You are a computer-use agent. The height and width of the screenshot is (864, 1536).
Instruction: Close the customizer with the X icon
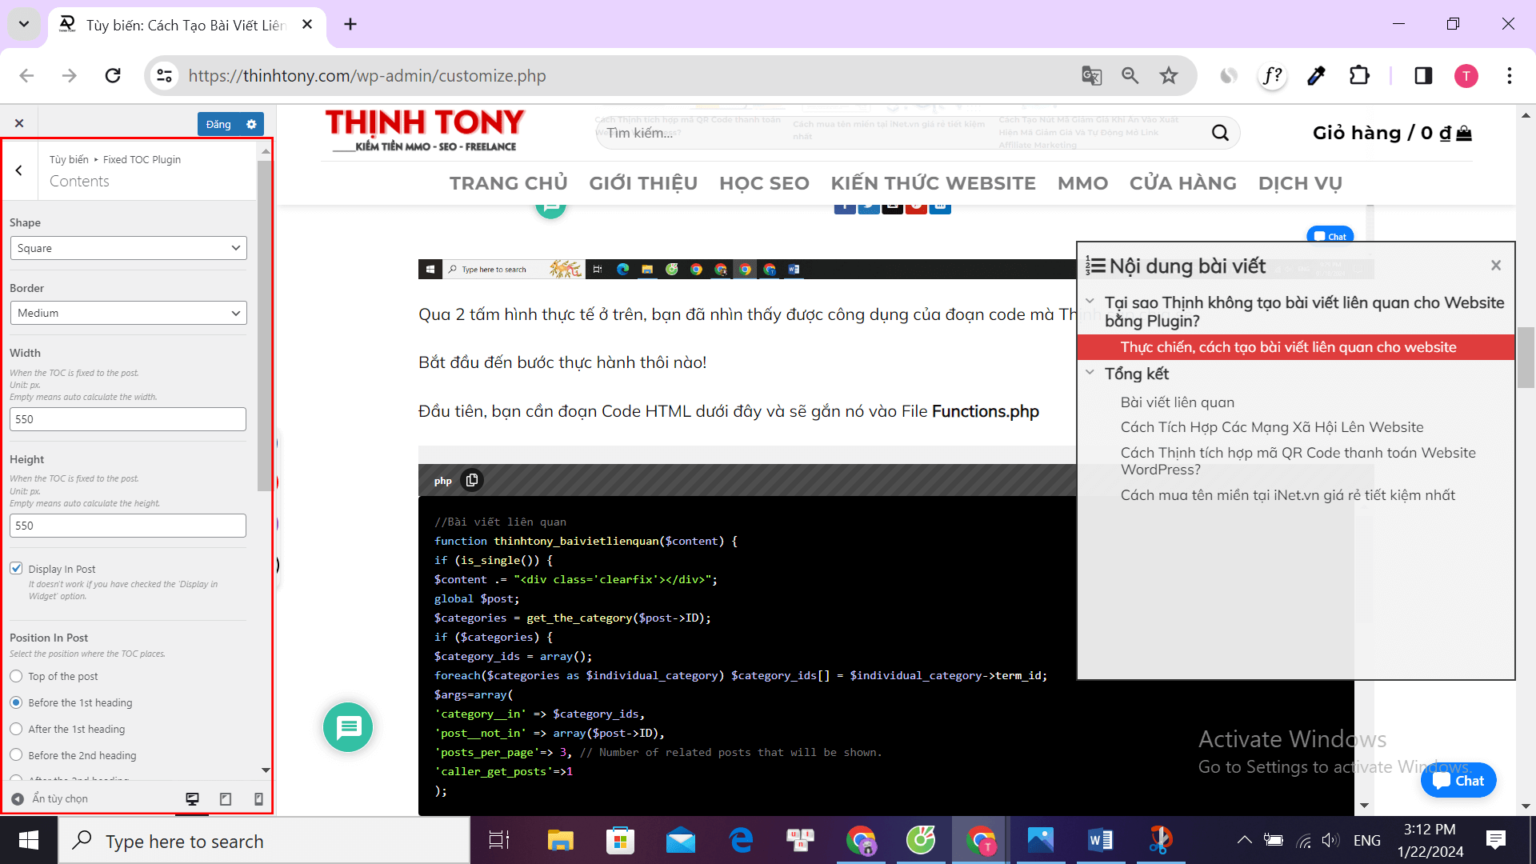19,123
